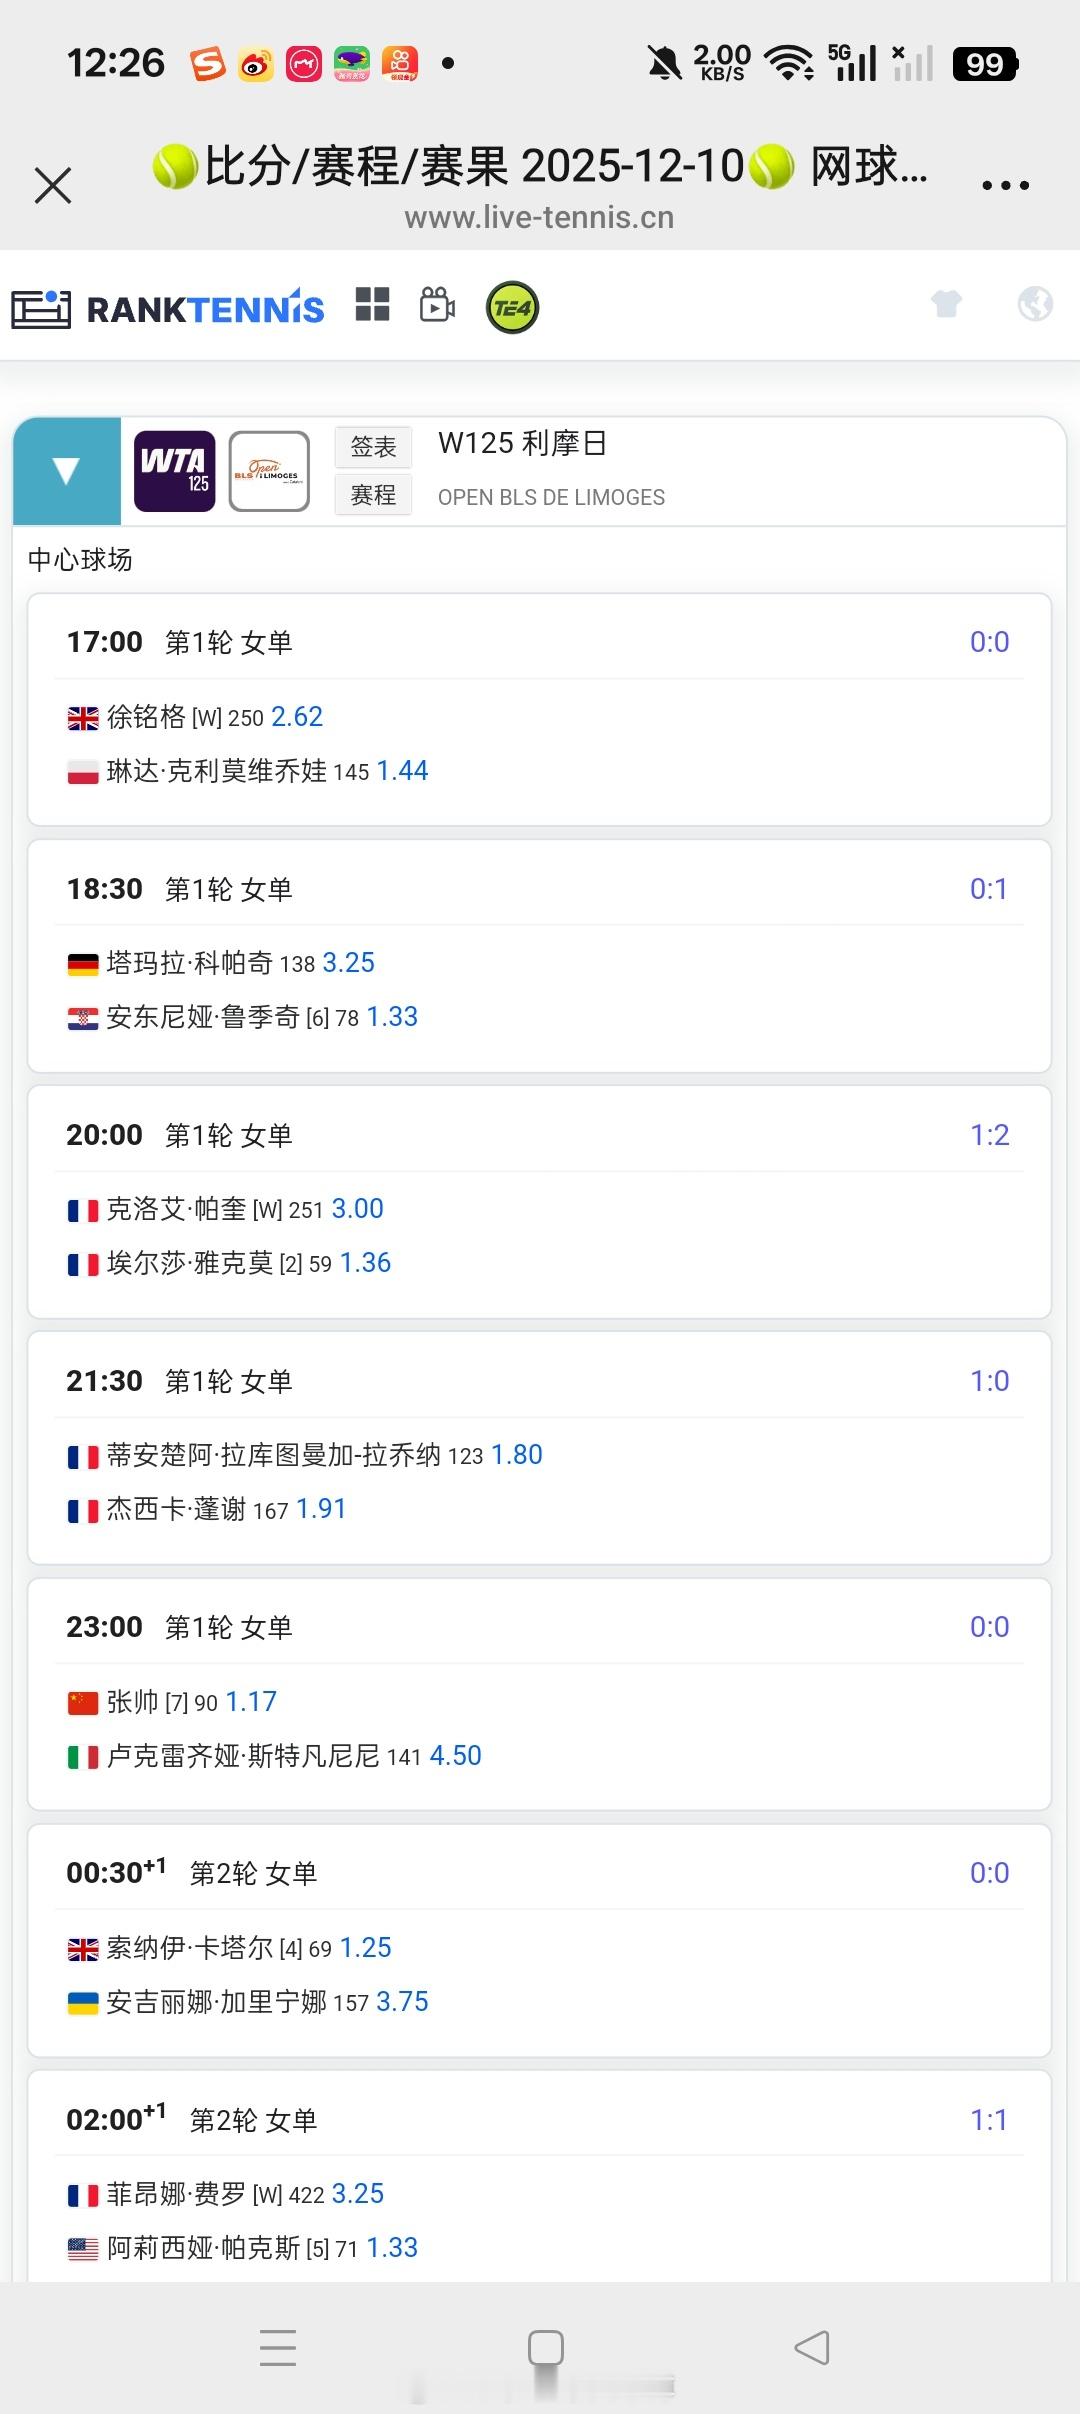Open the green TE4 ball icon
Viewport: 1080px width, 2414px height.
pyautogui.click(x=512, y=307)
